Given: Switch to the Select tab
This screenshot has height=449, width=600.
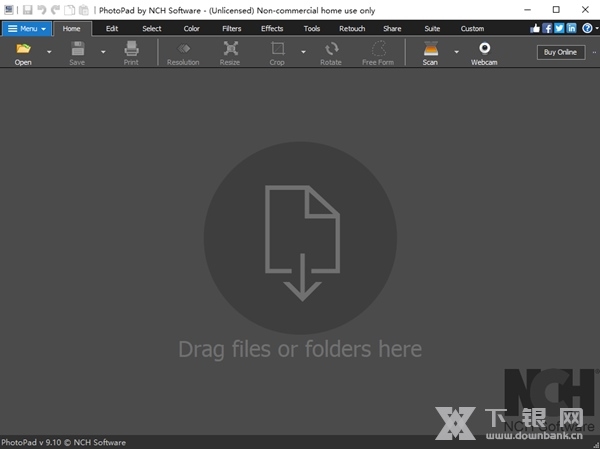Looking at the screenshot, I should [x=152, y=29].
